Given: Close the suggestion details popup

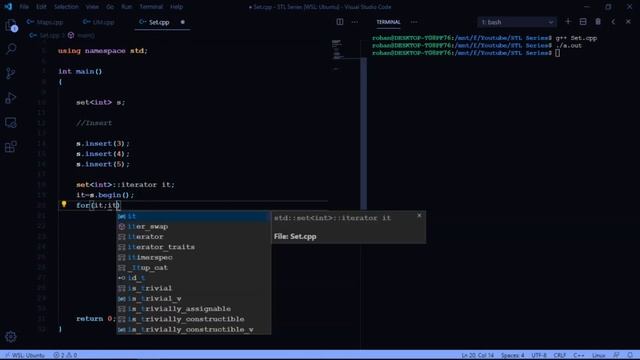Looking at the screenshot, I should coord(419,216).
